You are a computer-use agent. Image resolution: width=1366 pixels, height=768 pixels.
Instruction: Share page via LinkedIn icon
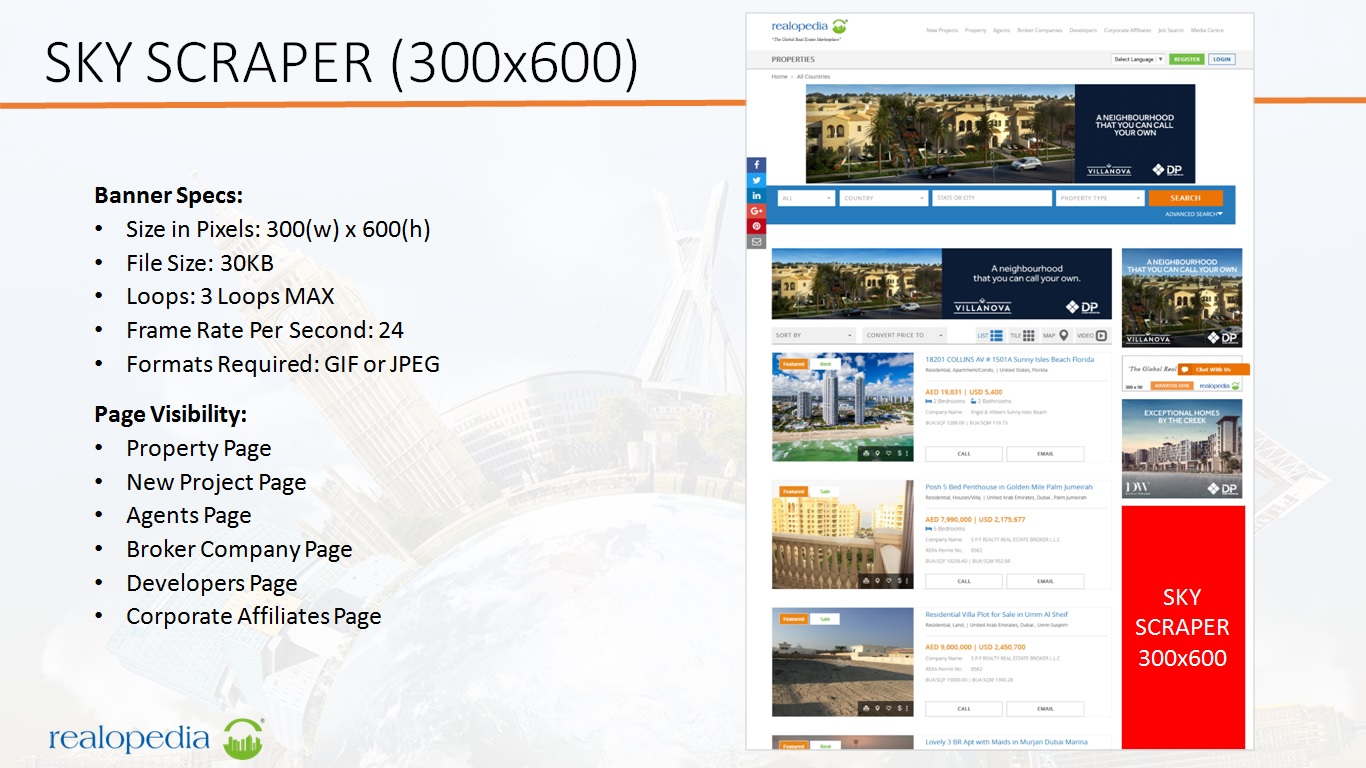pyautogui.click(x=756, y=196)
